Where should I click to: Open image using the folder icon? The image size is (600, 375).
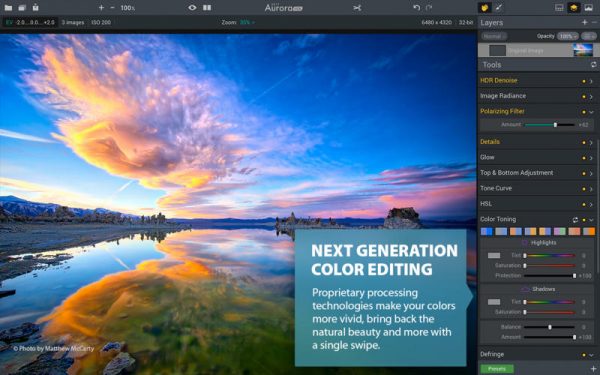click(8, 8)
